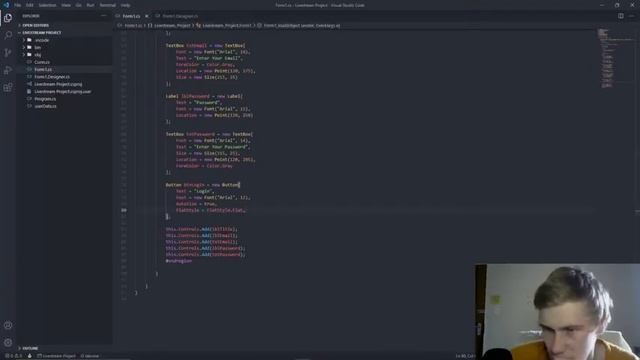This screenshot has height=360, width=640.
Task: Click the VS Code logo in title bar
Action: [6, 5]
